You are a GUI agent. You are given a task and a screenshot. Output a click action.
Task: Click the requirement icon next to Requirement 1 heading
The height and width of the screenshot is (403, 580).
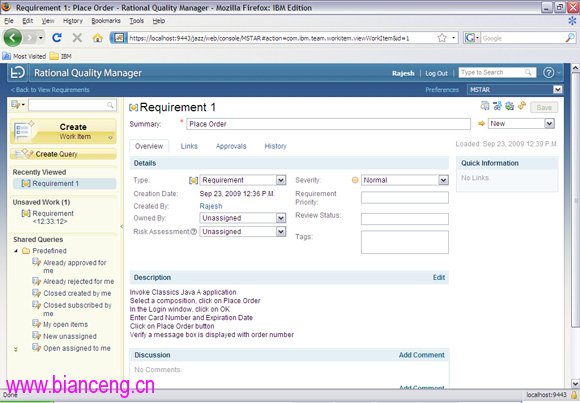[x=133, y=108]
